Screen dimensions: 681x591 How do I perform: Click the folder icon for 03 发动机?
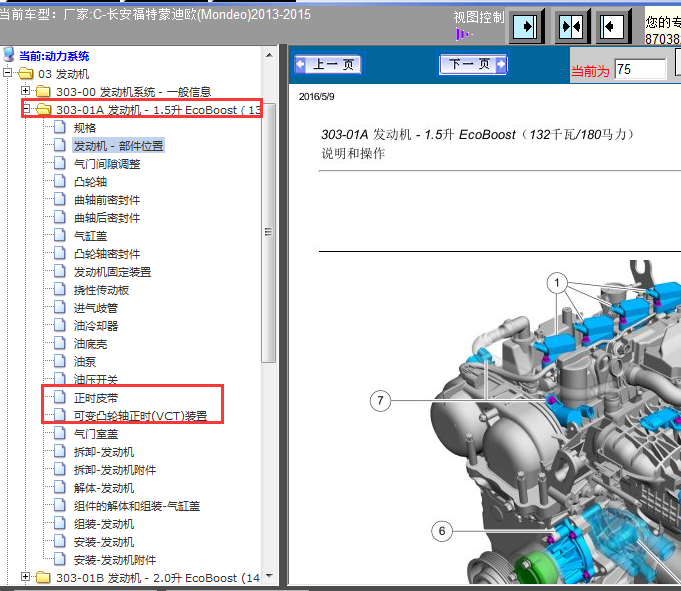pyautogui.click(x=26, y=73)
